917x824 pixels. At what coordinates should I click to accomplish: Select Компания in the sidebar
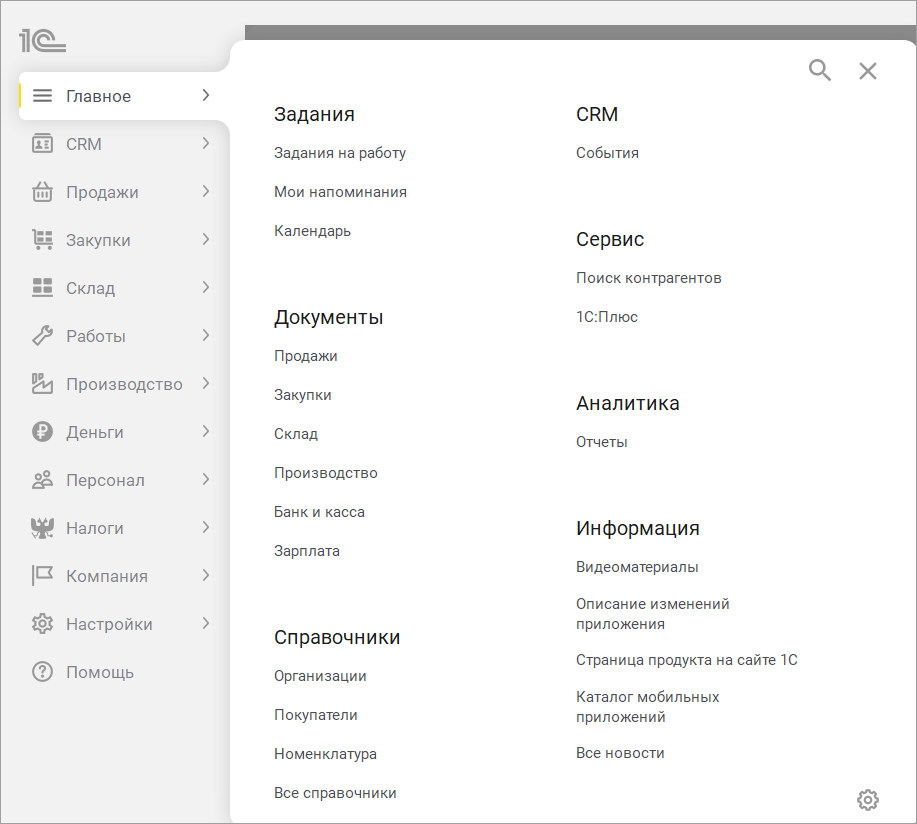pyautogui.click(x=106, y=576)
